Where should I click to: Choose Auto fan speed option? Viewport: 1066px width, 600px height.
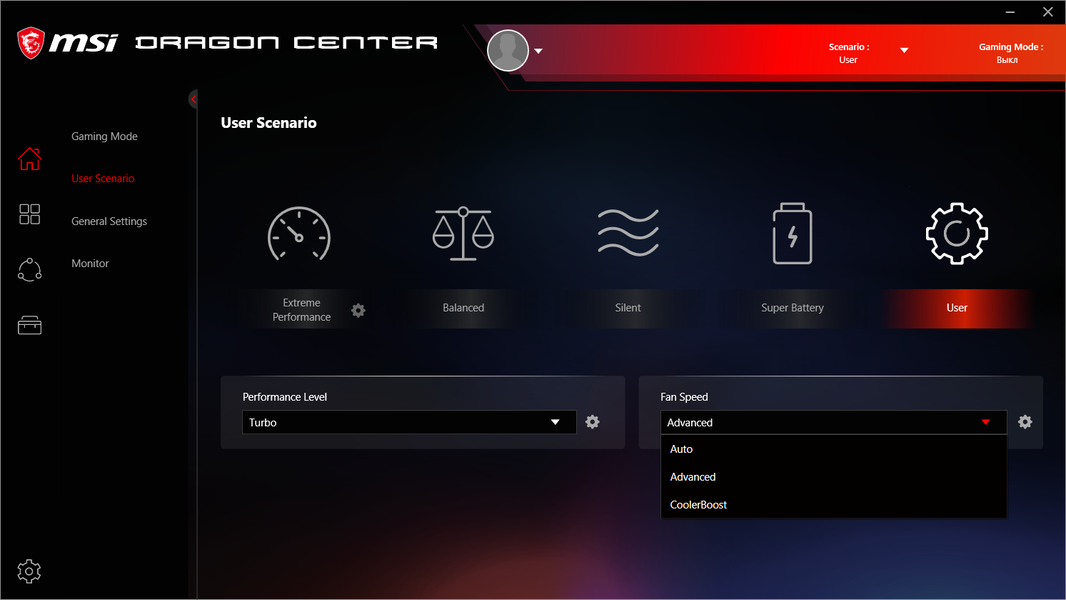coord(833,449)
